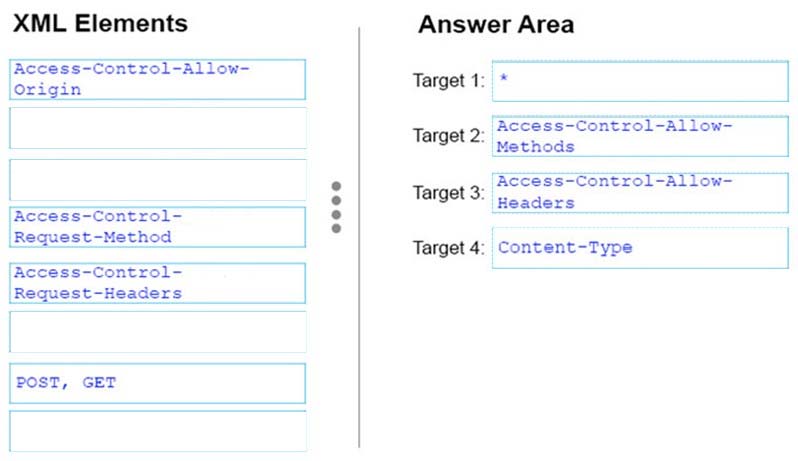Select the Access-Control-Allow-Origin element

tap(157, 79)
